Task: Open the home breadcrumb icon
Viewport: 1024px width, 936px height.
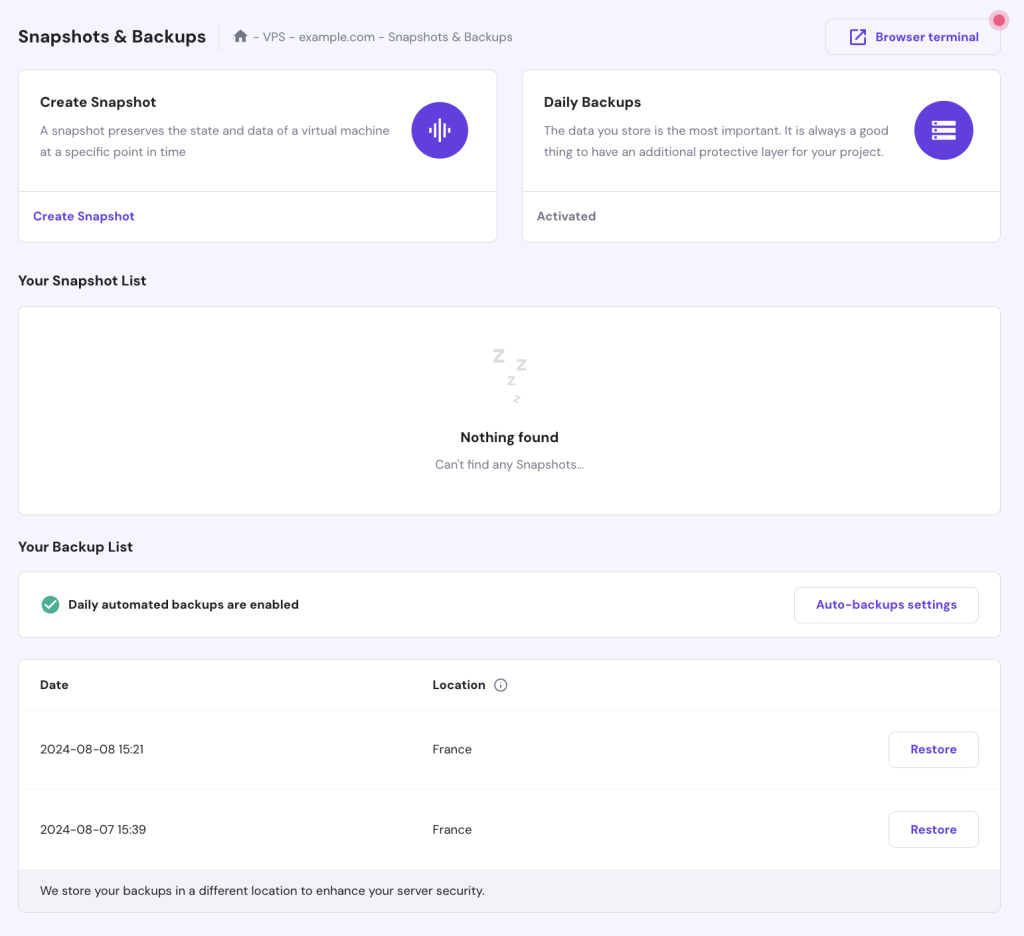Action: tap(240, 36)
